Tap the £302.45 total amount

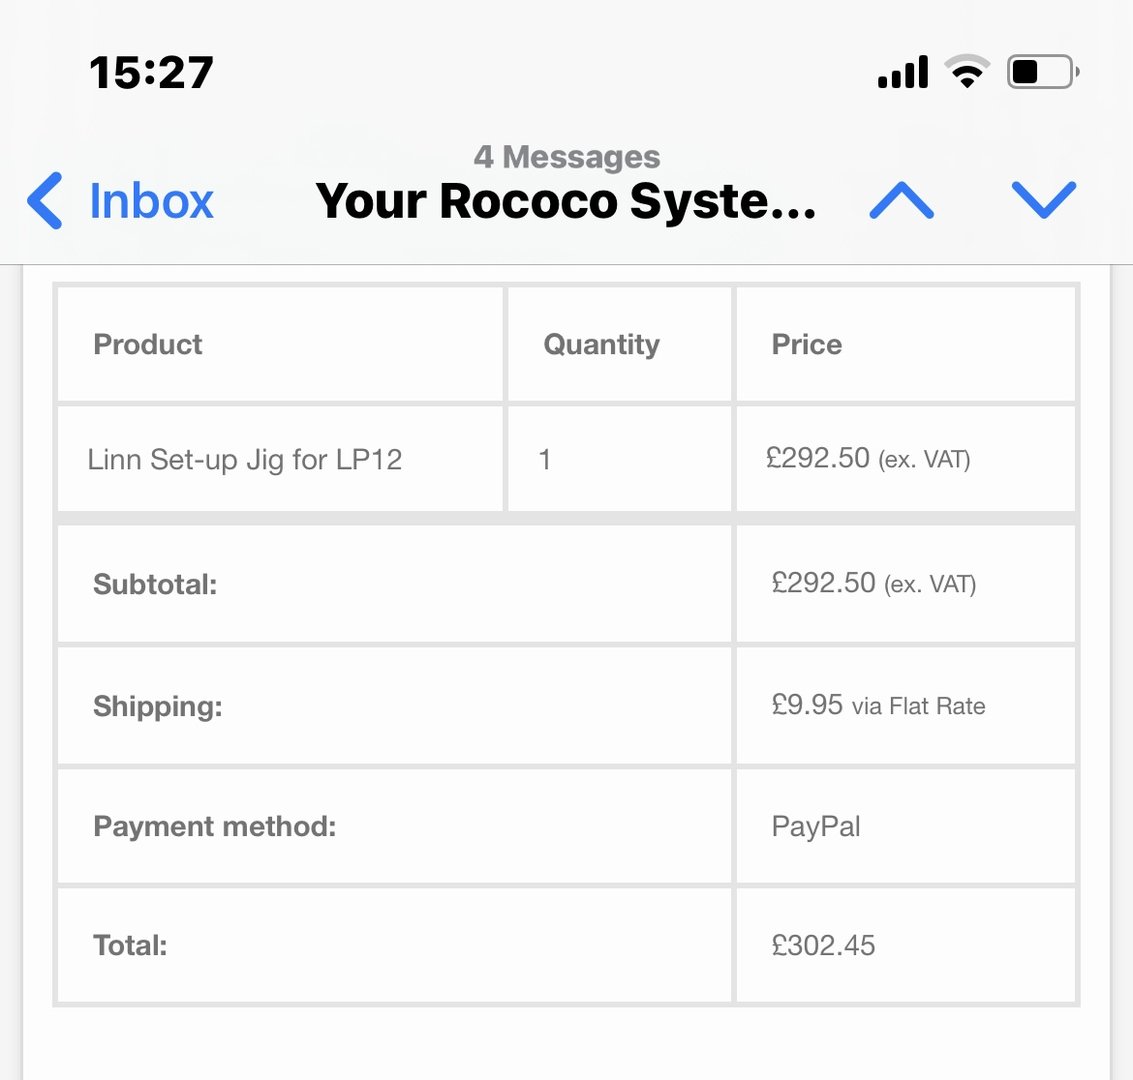coord(823,946)
